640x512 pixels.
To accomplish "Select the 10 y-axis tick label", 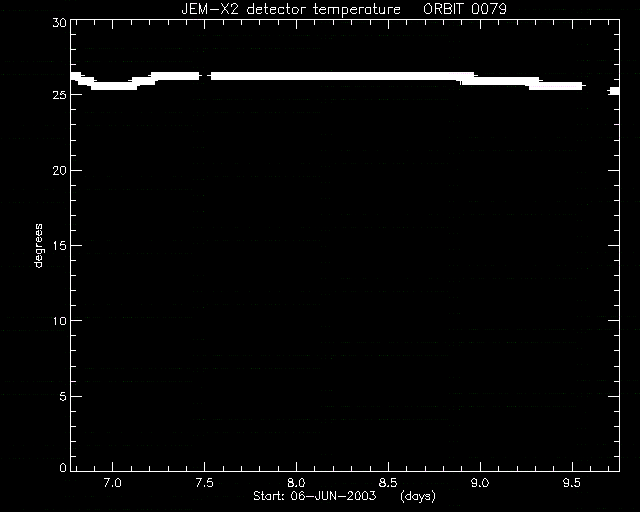I will (59, 321).
